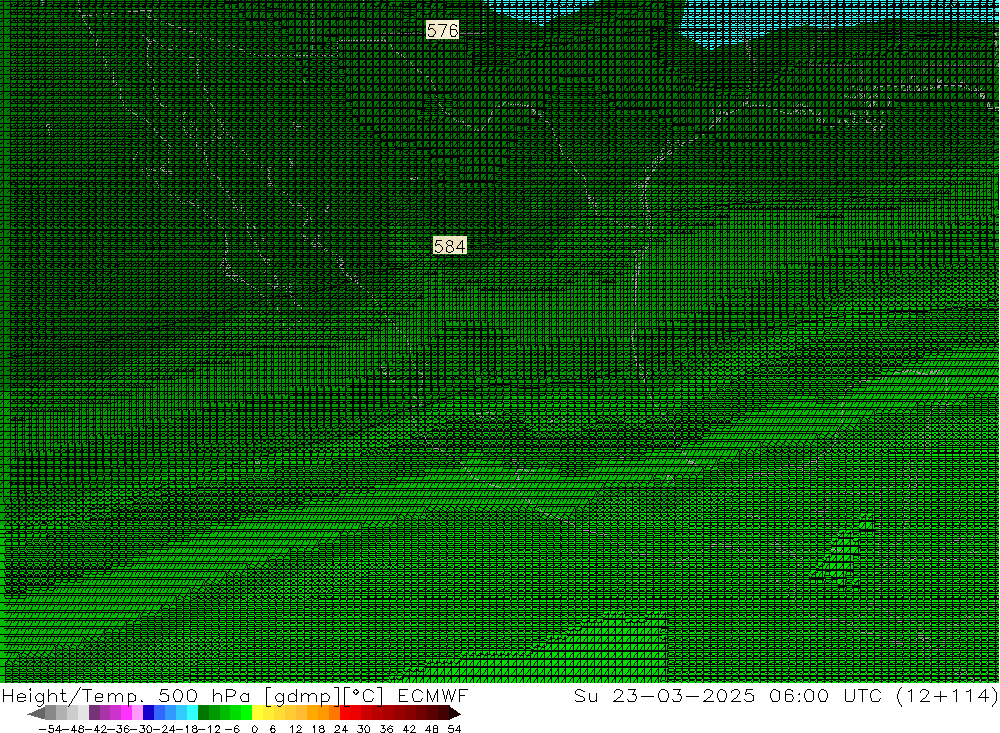
Task: Select the Height/Temp. 500 hPa title text
Action: [126, 695]
